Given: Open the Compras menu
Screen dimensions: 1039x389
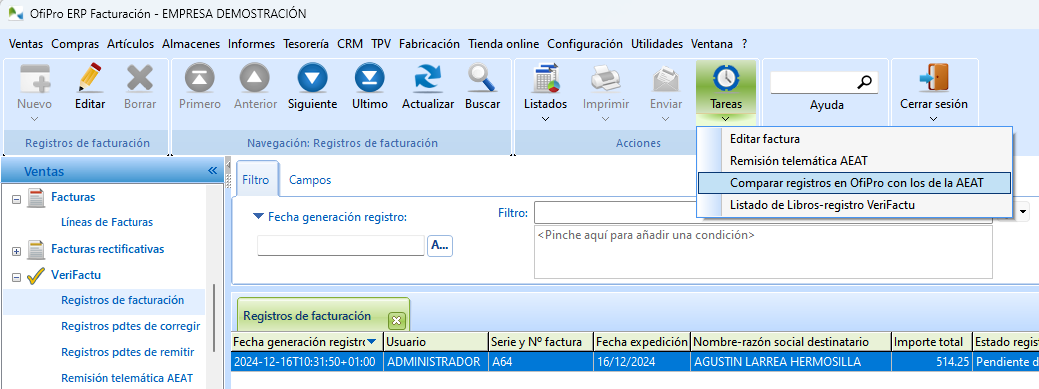Looking at the screenshot, I should 75,44.
